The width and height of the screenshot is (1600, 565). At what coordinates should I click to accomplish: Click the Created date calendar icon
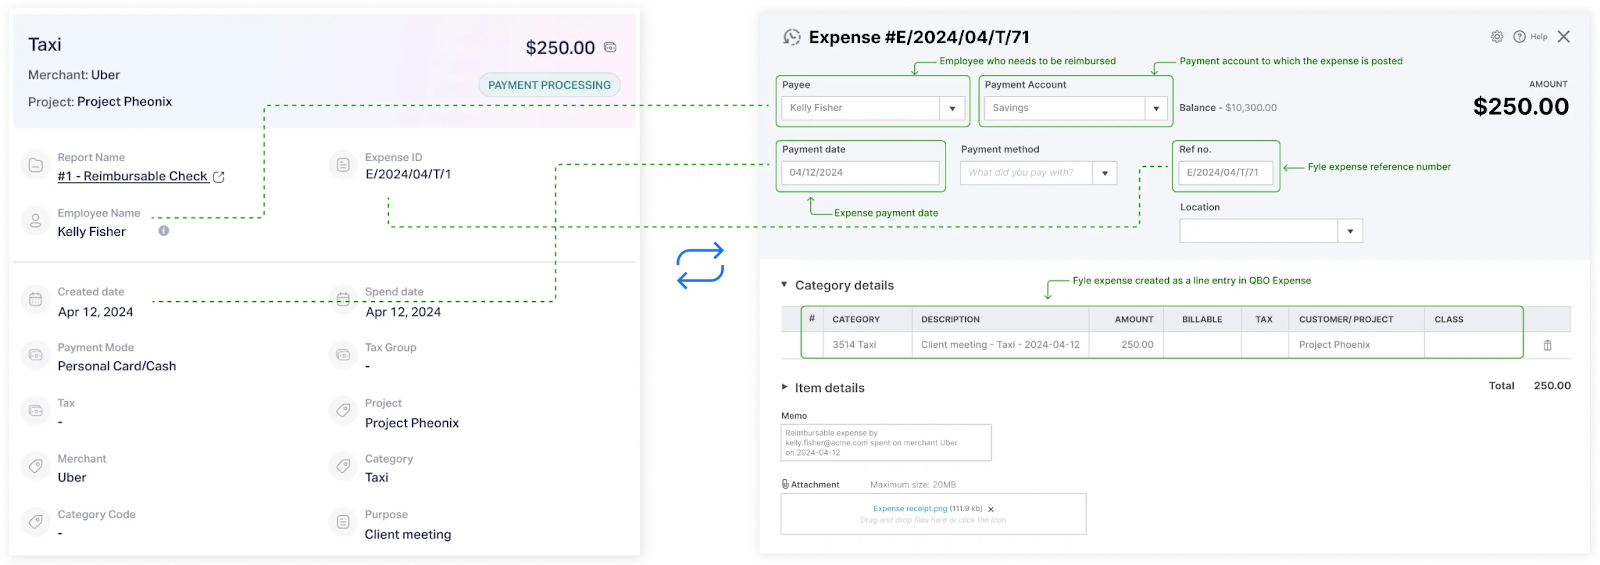point(36,299)
